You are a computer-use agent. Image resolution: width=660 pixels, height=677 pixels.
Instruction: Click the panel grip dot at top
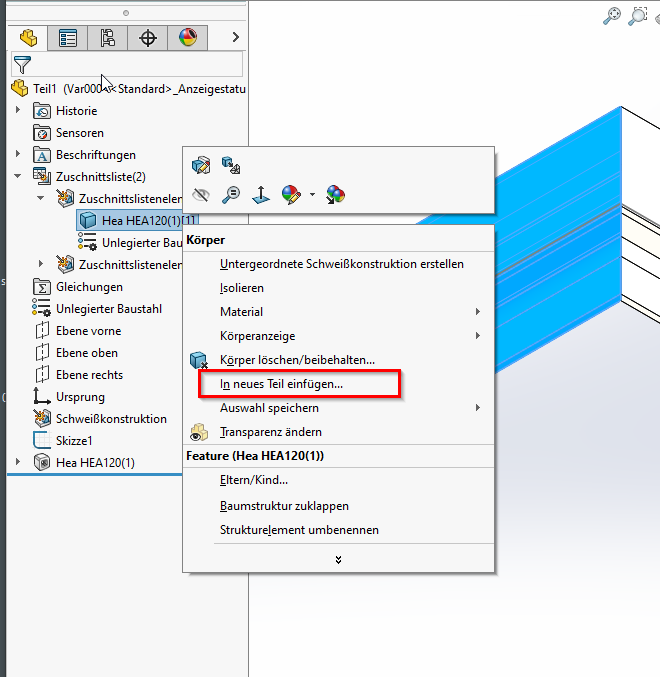[x=126, y=13]
